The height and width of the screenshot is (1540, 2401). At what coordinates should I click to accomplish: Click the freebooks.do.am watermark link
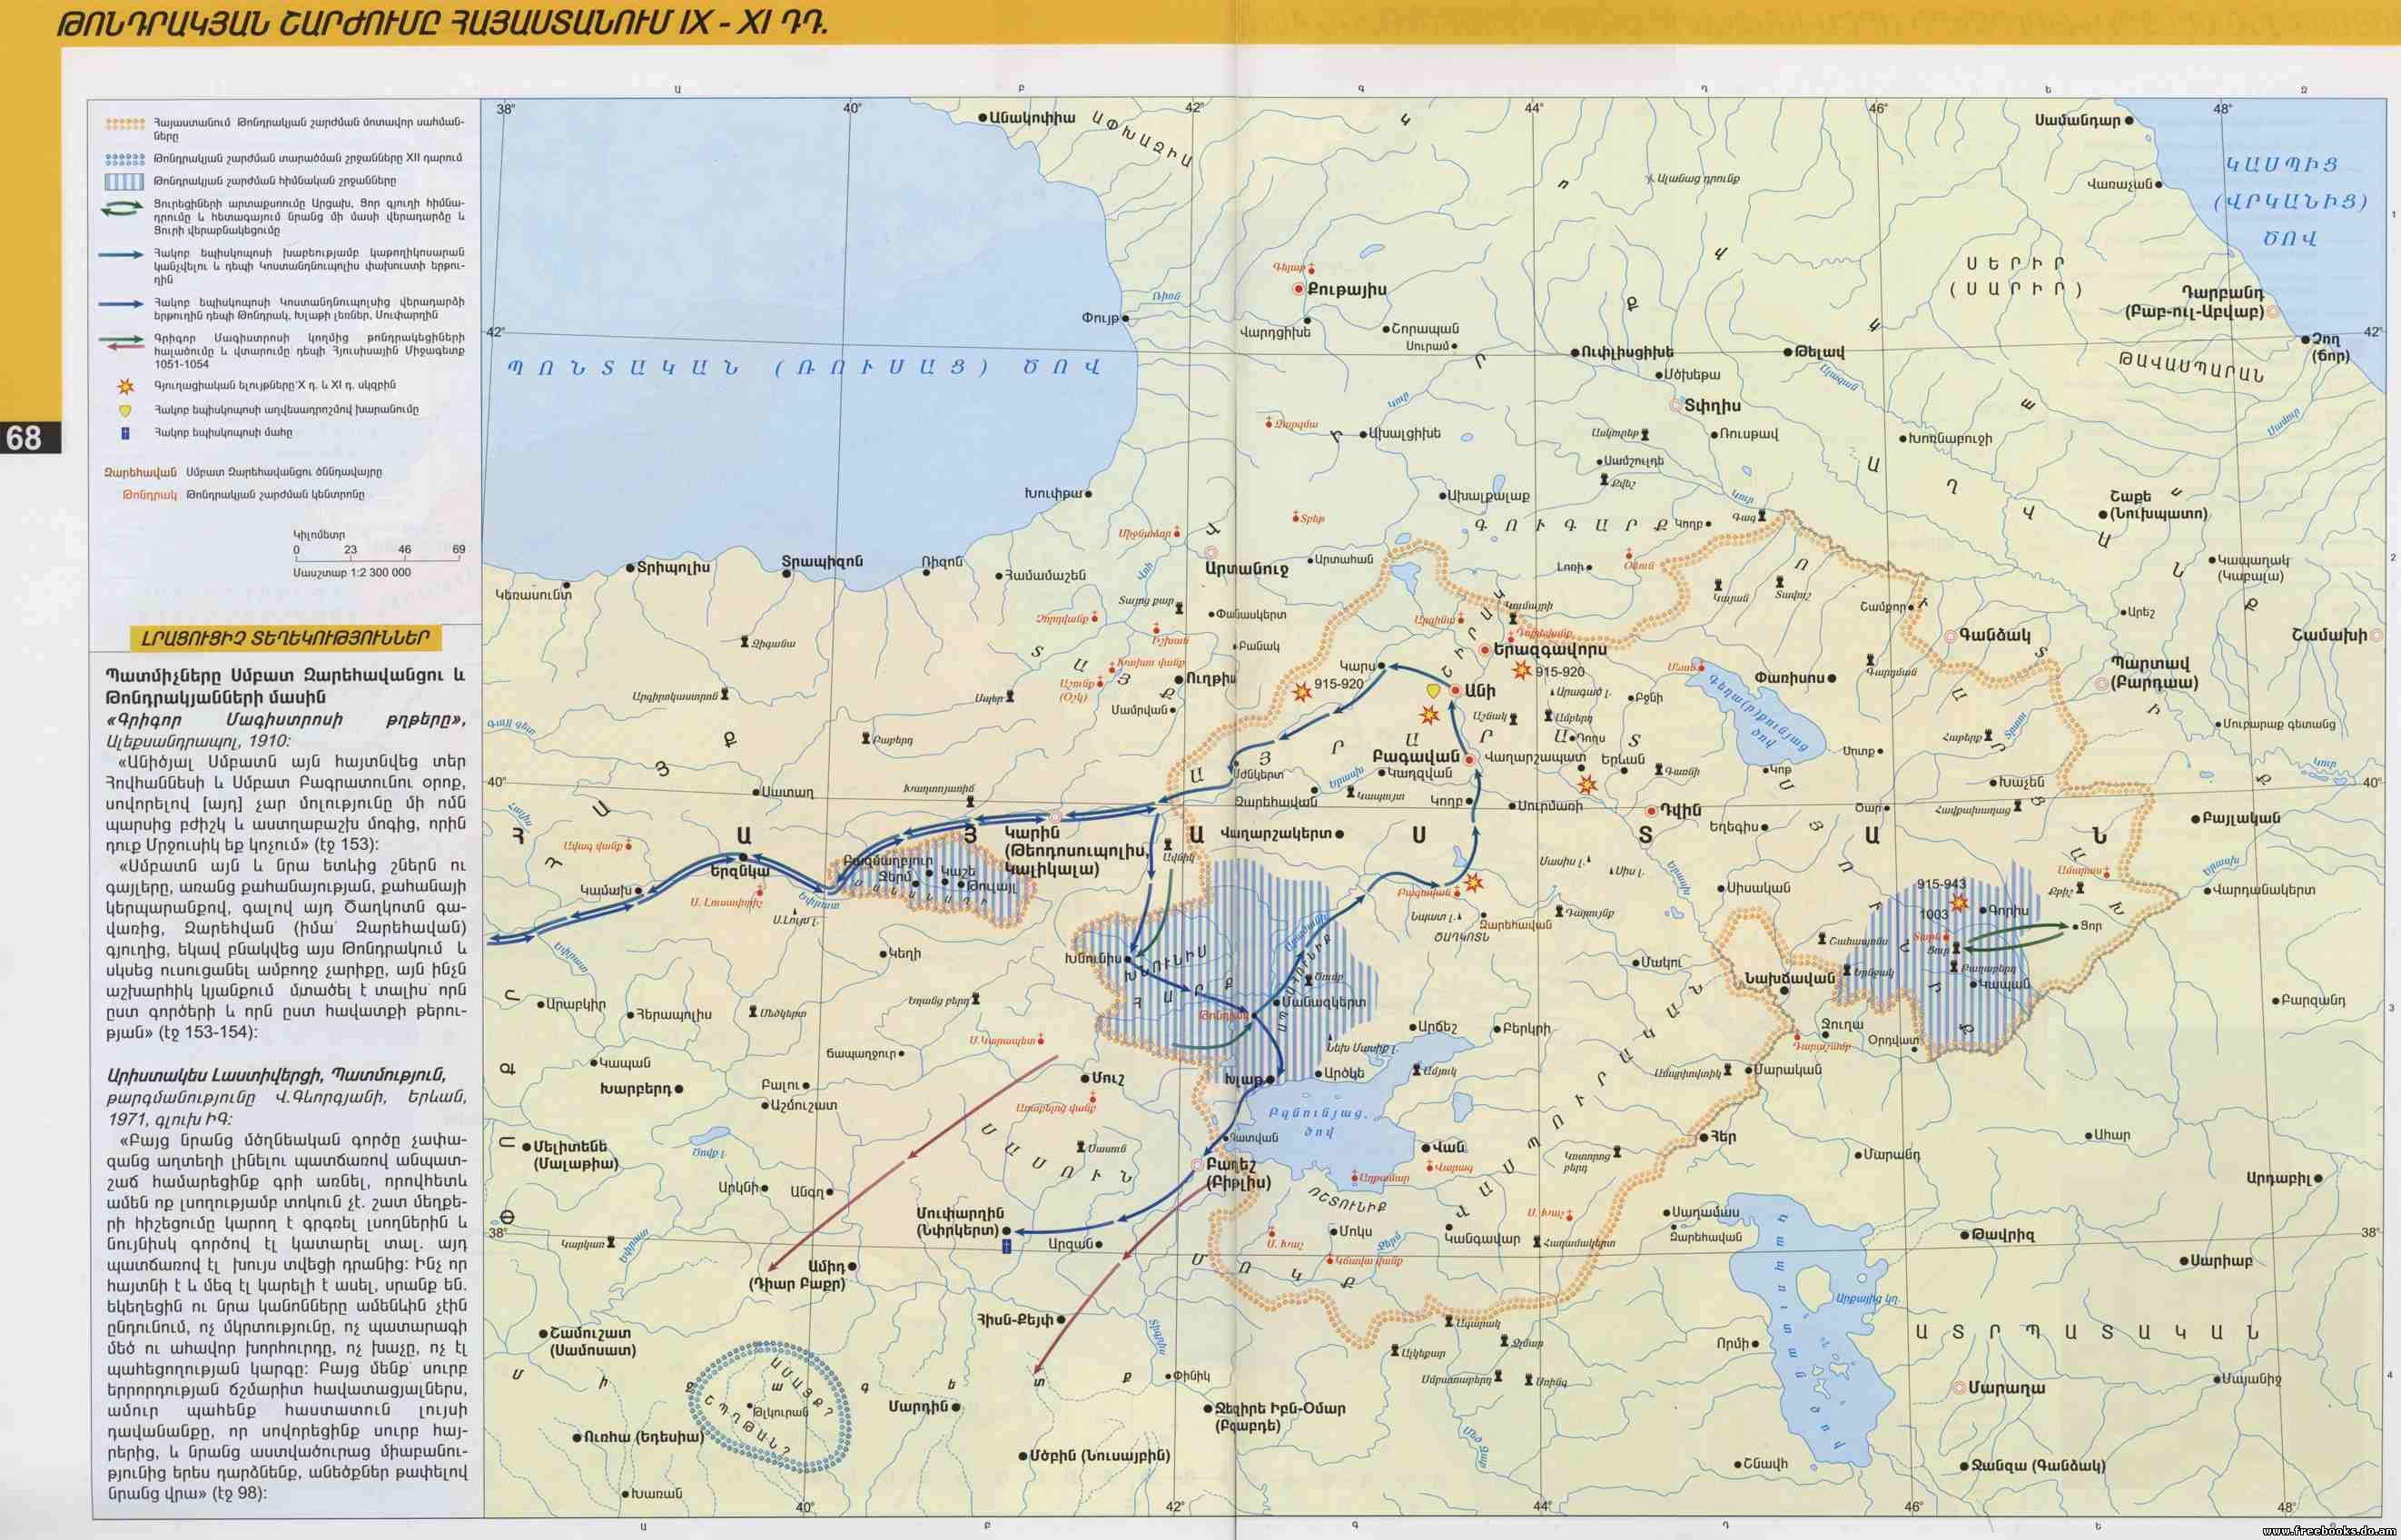(2328, 1530)
